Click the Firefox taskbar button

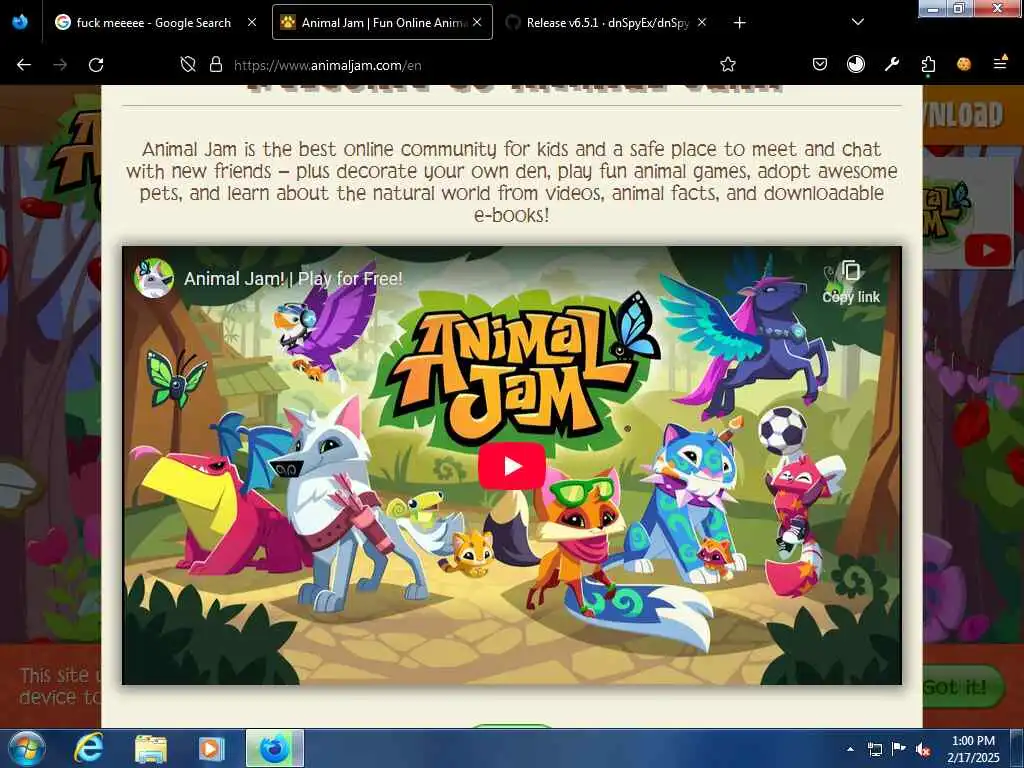[x=275, y=748]
